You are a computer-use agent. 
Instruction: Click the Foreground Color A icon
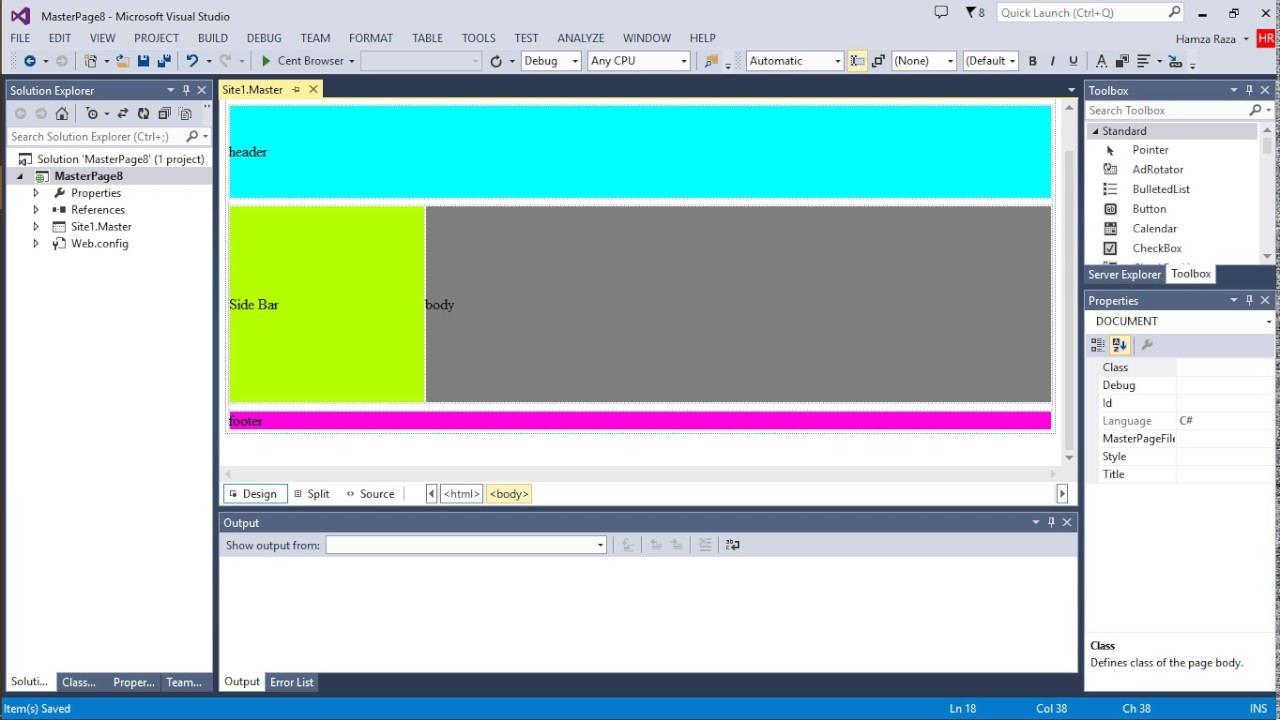1101,61
